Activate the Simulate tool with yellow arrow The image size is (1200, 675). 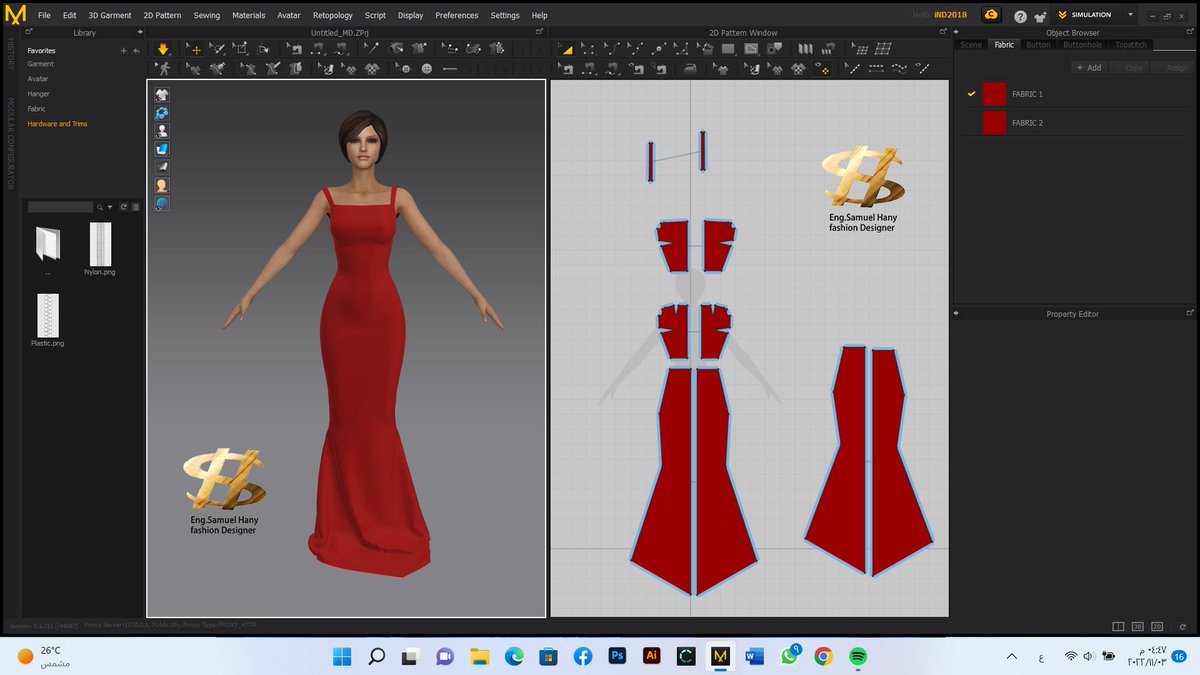pyautogui.click(x=163, y=48)
